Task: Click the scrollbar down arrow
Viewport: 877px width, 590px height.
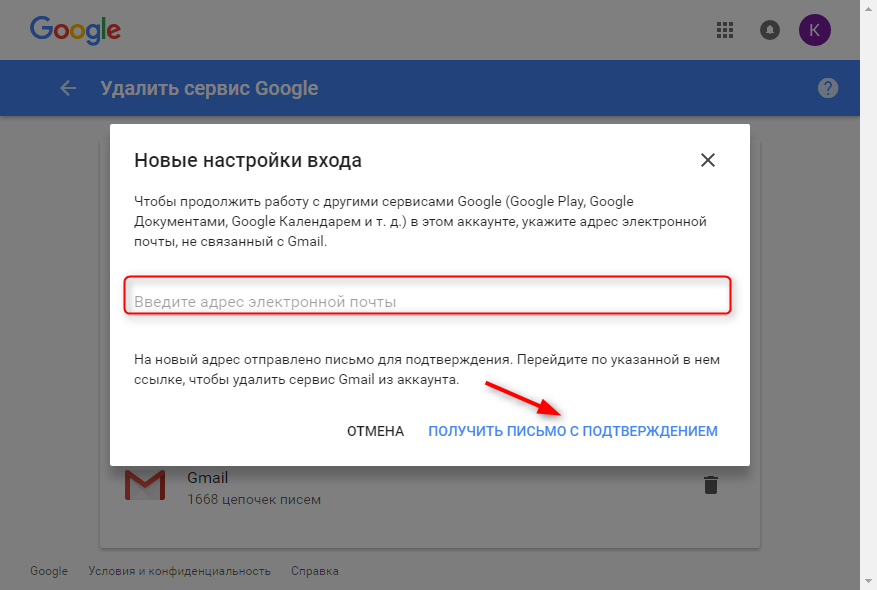Action: 869,582
